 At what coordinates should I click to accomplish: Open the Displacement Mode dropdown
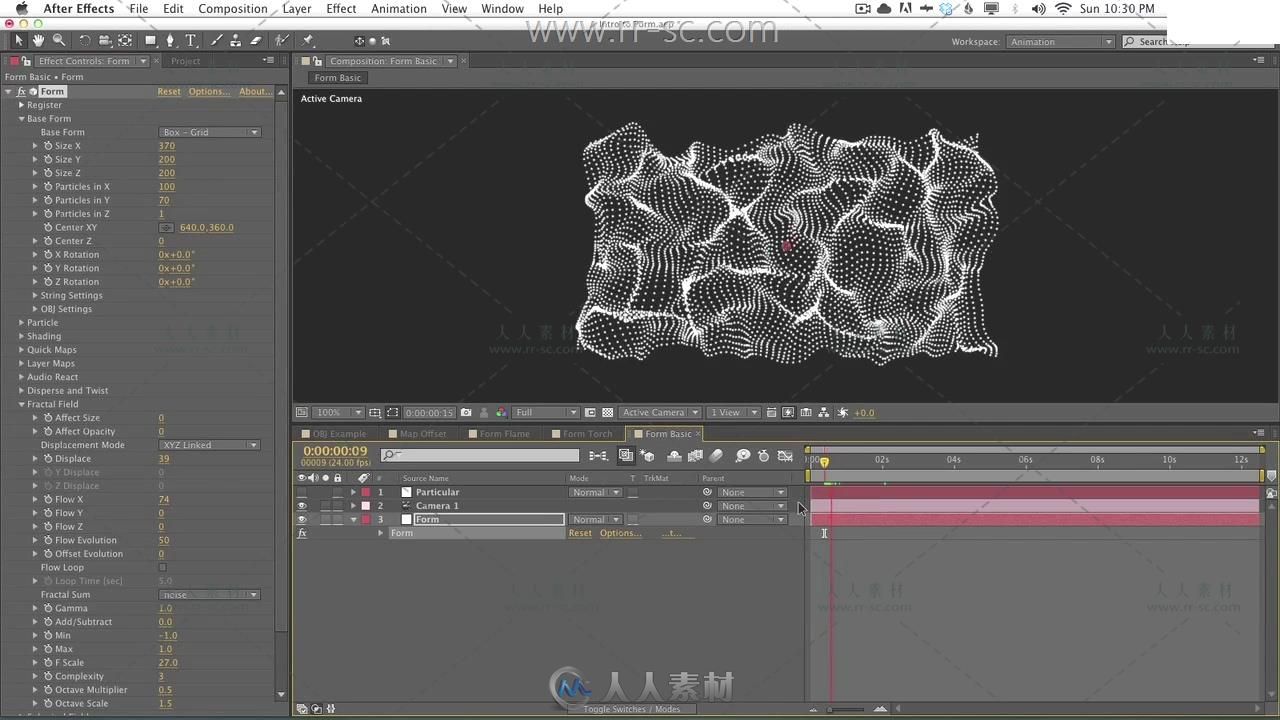coord(210,445)
